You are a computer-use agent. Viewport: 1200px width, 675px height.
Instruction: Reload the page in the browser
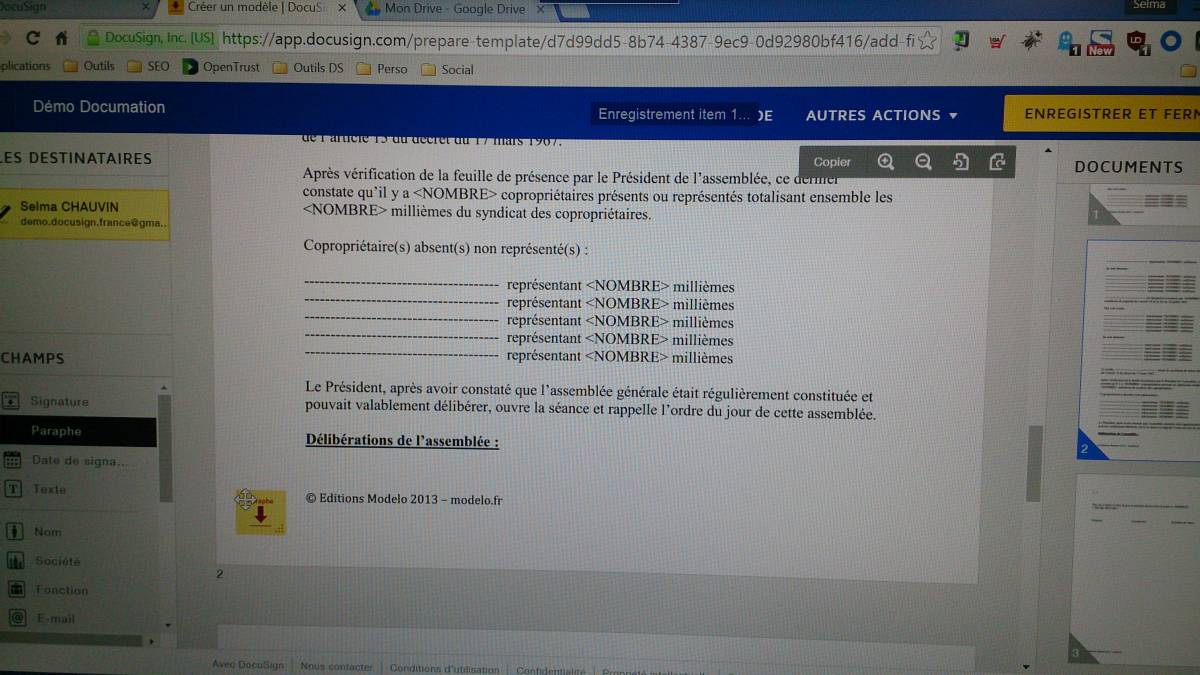(33, 39)
